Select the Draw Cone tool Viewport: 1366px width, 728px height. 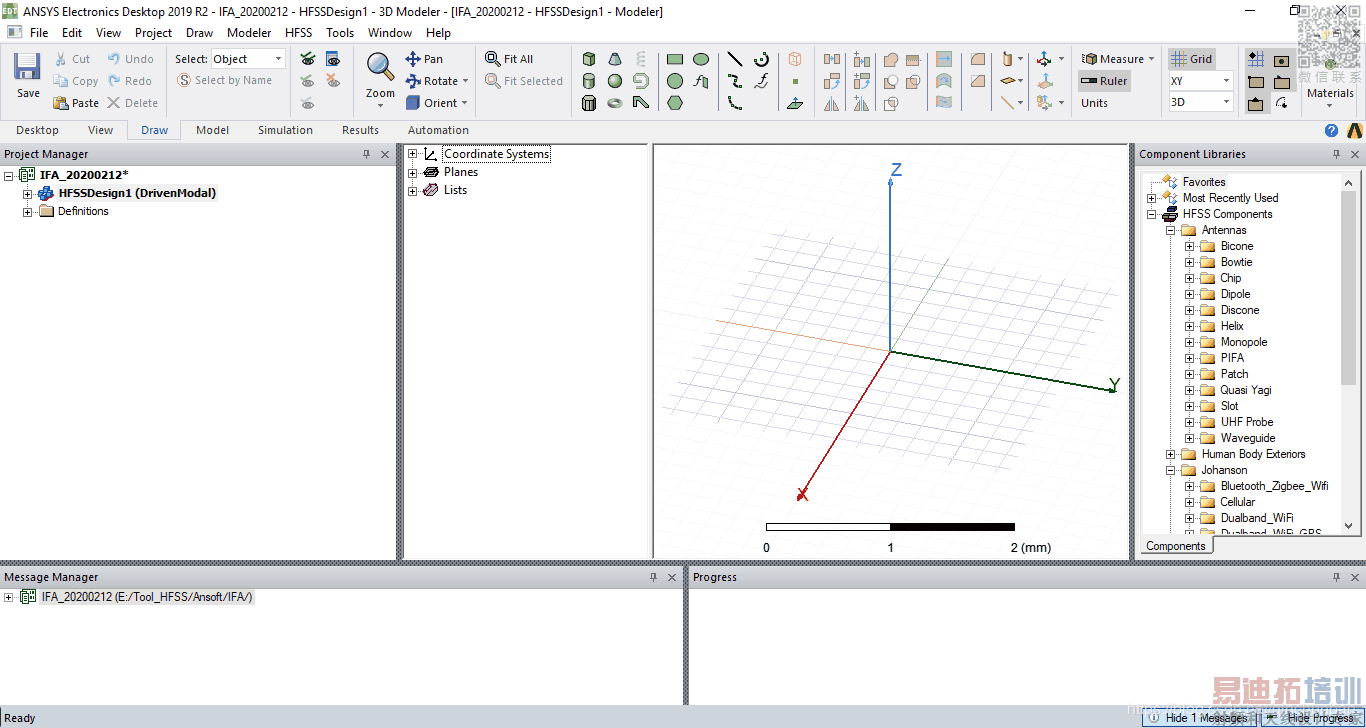click(615, 59)
